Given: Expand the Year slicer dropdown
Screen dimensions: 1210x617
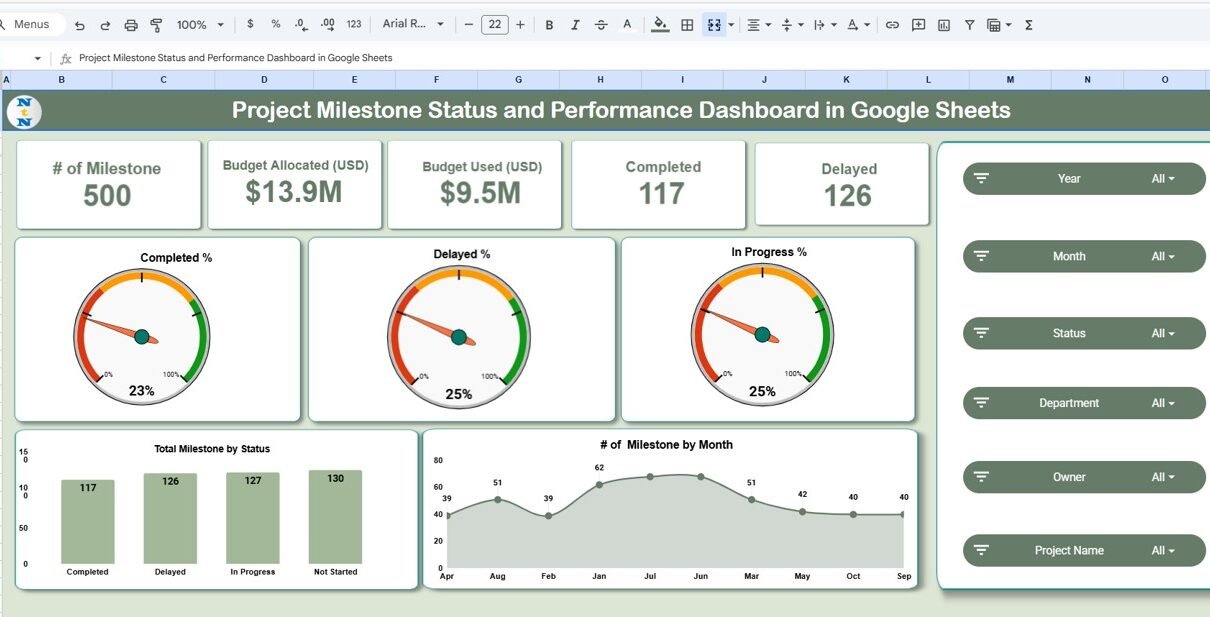Looking at the screenshot, I should (1162, 179).
